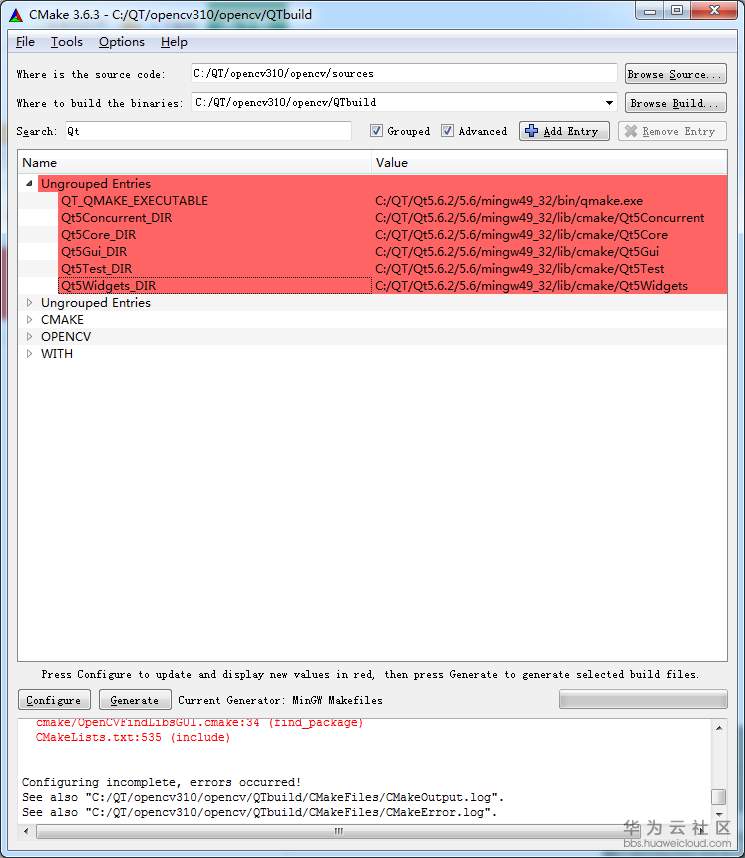The width and height of the screenshot is (745, 858).
Task: Click the source code path field
Action: click(404, 73)
